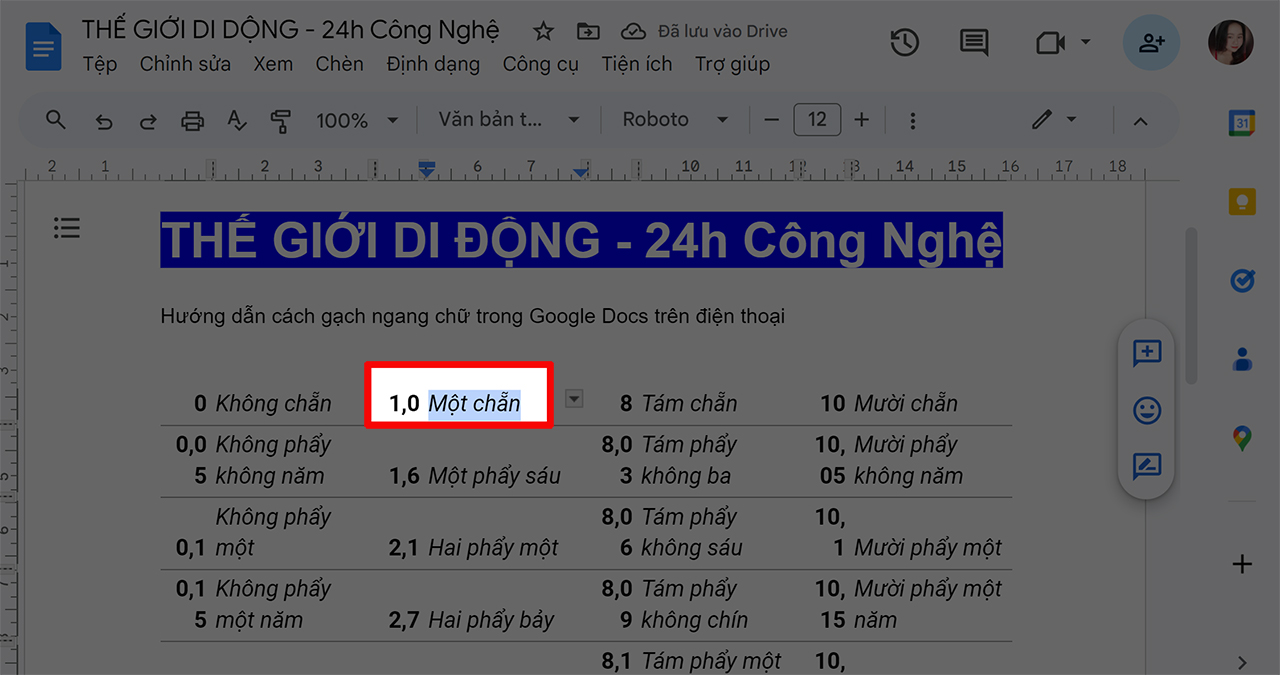Print the document

coord(191,119)
